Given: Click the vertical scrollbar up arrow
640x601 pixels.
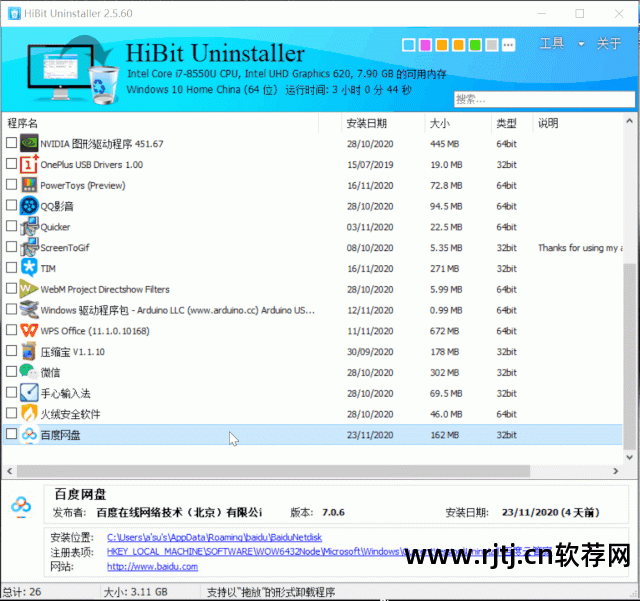Looking at the screenshot, I should 629,121.
